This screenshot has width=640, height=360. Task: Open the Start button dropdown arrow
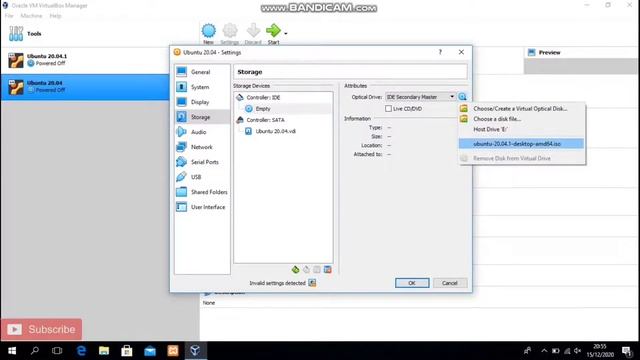click(x=286, y=33)
